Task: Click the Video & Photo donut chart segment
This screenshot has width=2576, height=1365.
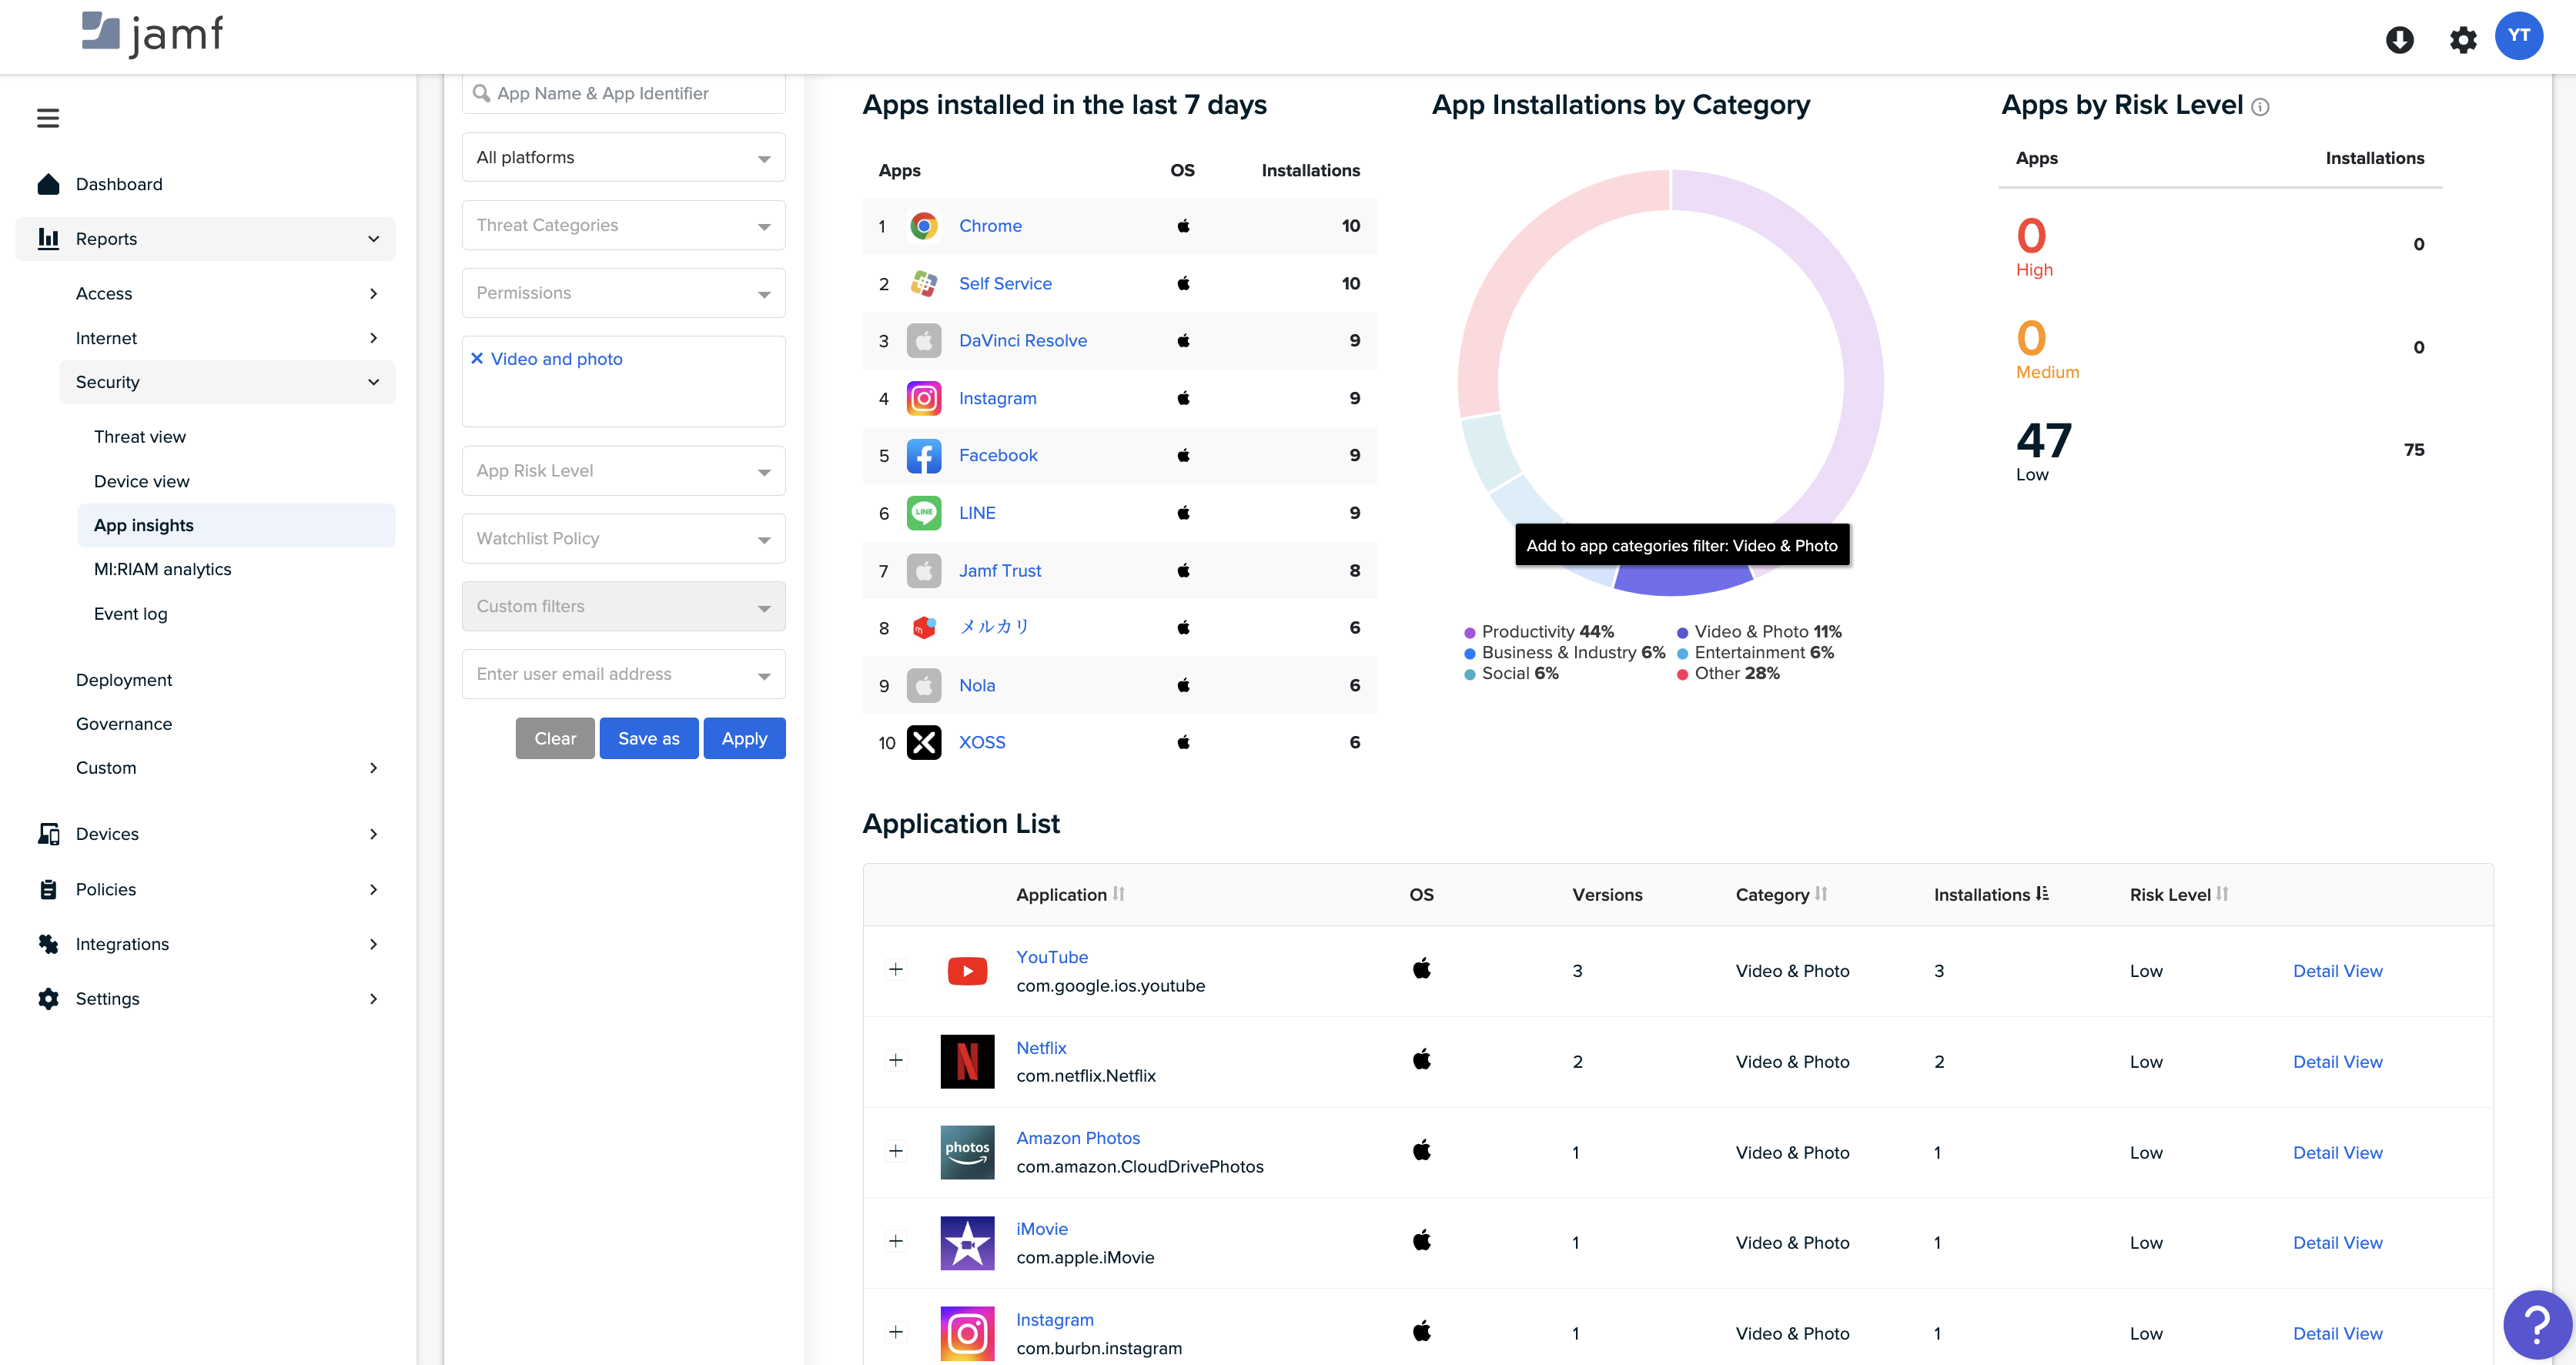Action: click(x=1683, y=581)
